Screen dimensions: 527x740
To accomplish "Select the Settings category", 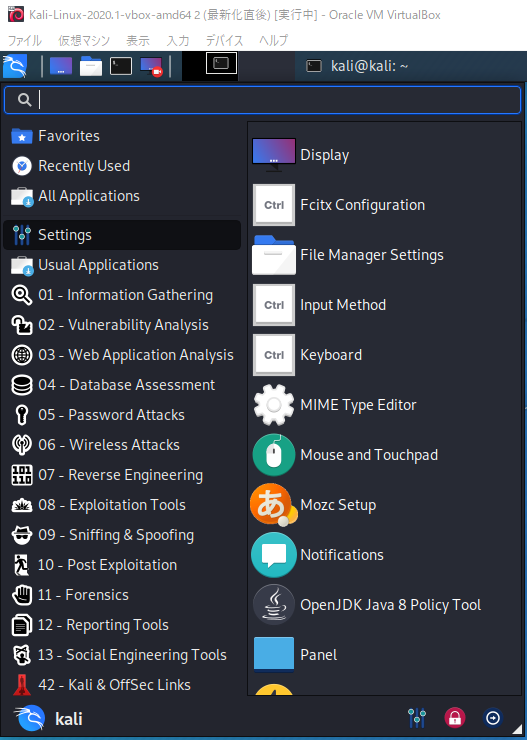I will point(122,235).
